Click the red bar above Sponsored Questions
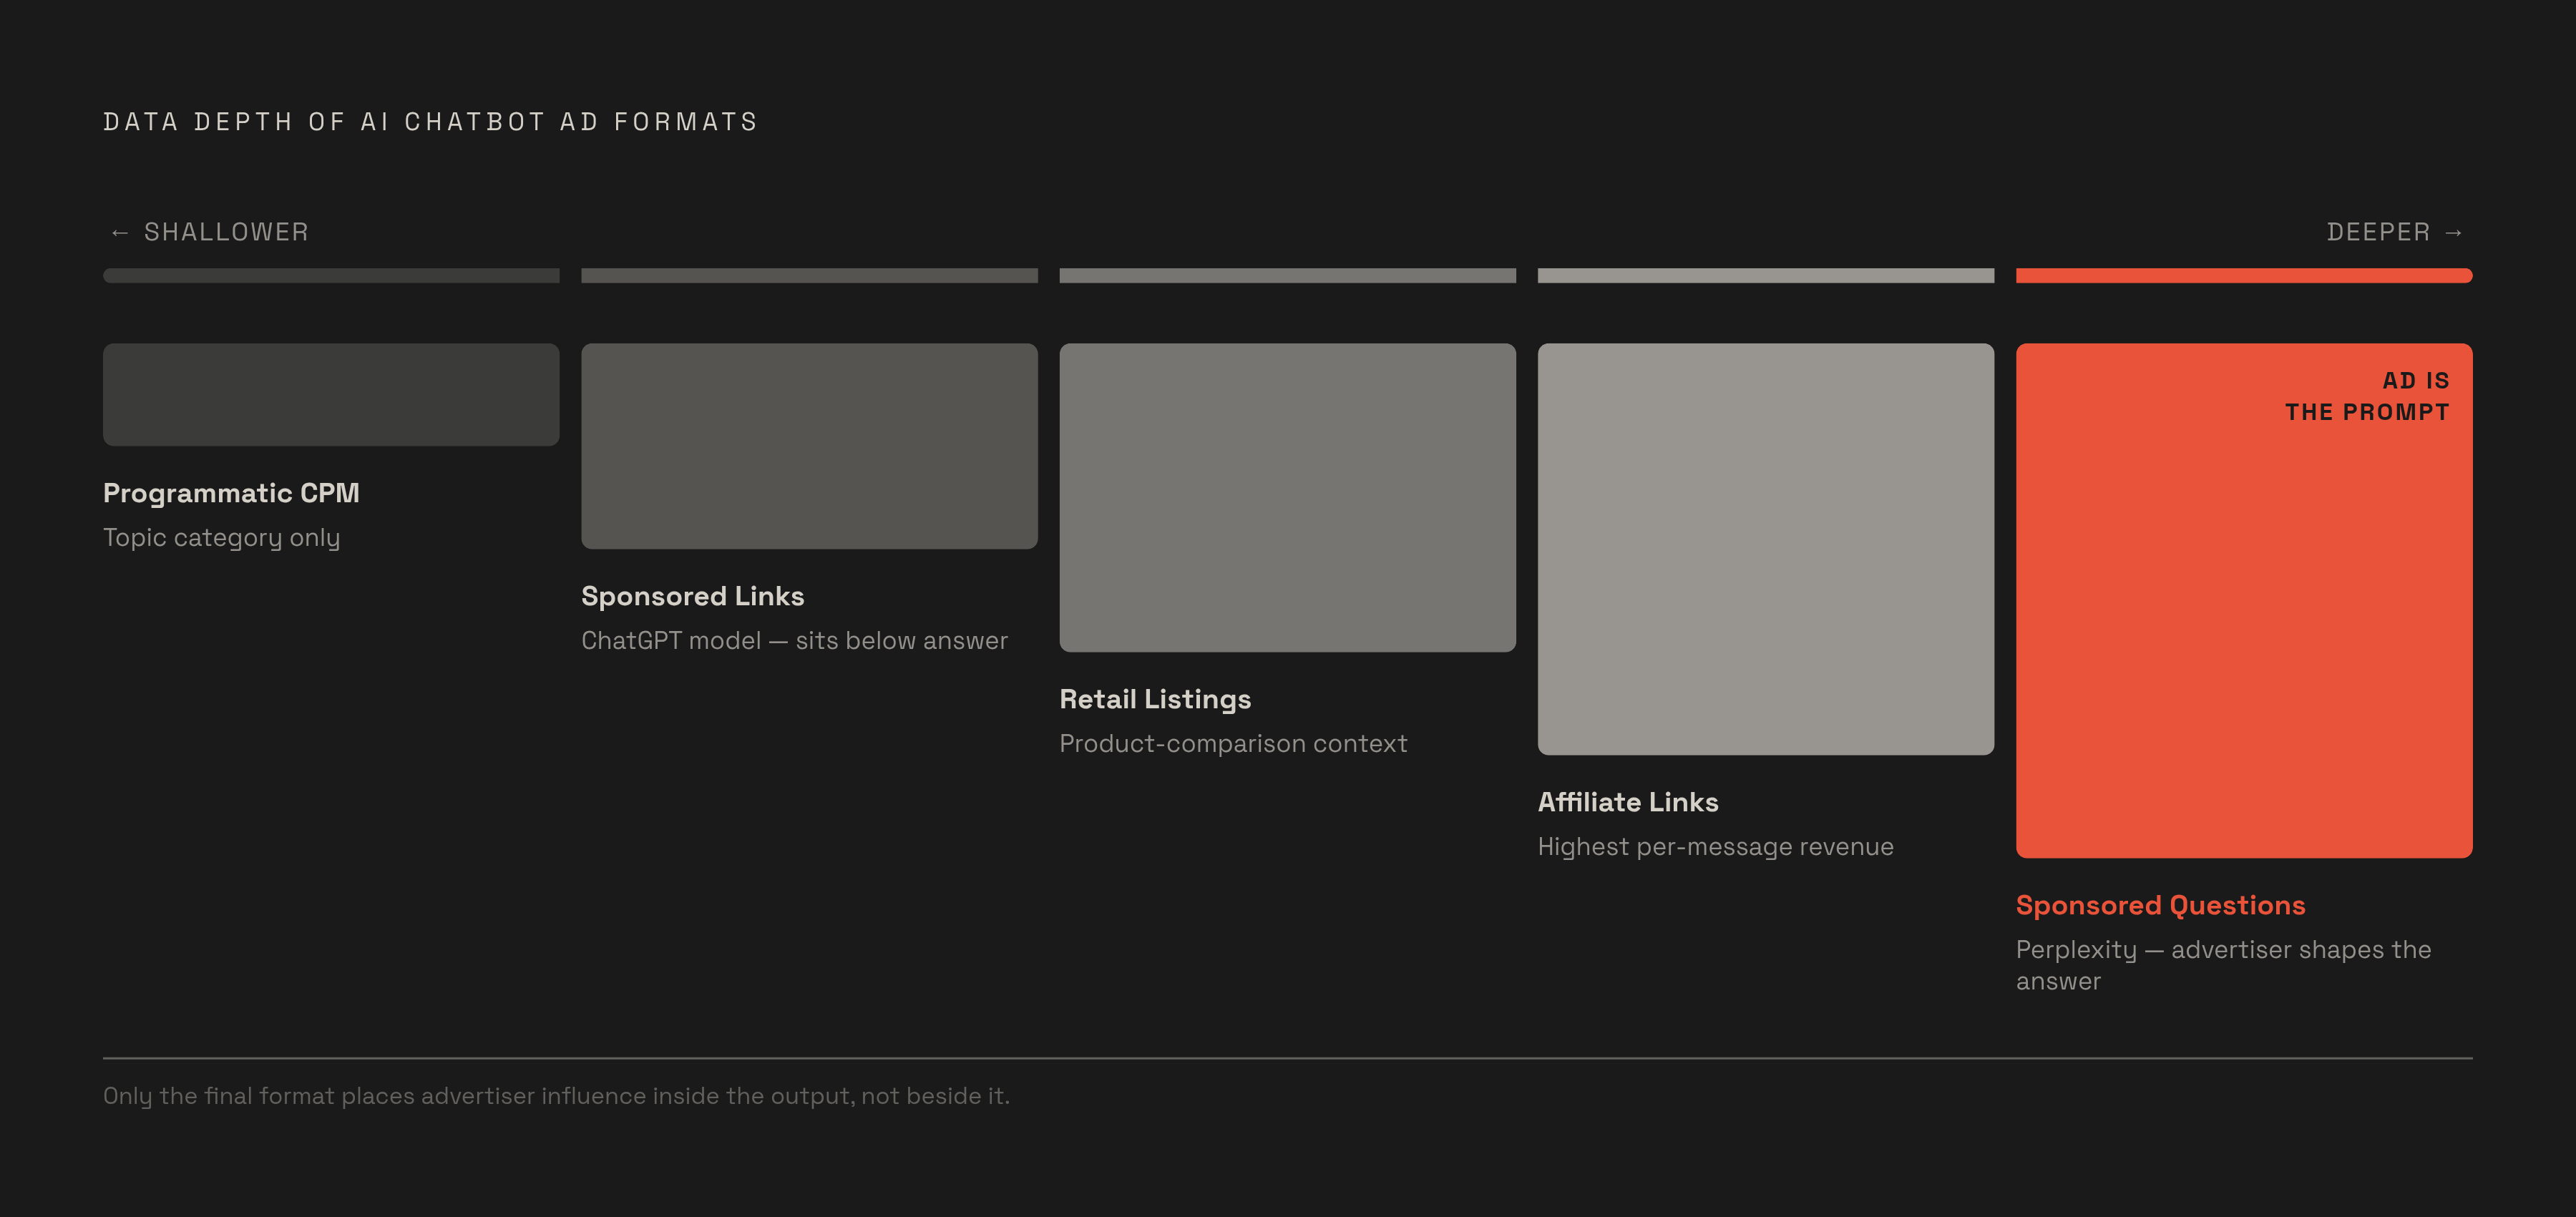The height and width of the screenshot is (1217, 2576). click(x=2244, y=275)
